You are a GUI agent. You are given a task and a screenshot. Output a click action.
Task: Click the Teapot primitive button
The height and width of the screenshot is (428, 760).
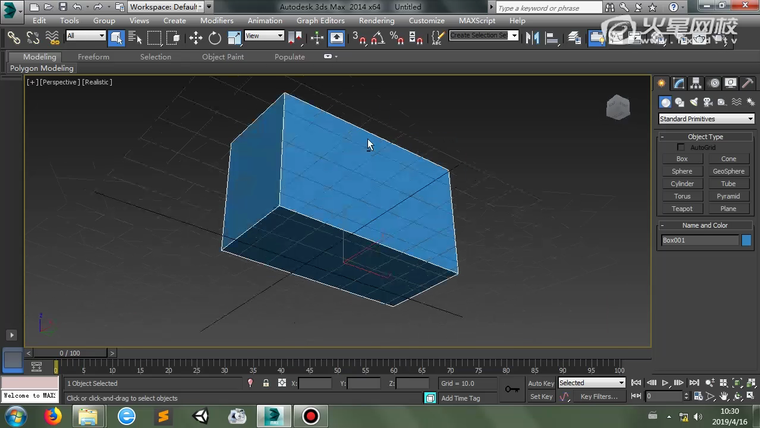tap(682, 208)
